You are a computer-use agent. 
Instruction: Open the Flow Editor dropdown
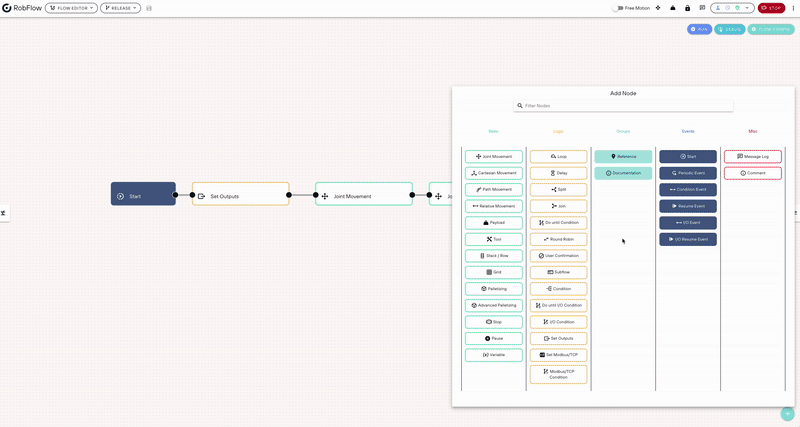coord(71,8)
